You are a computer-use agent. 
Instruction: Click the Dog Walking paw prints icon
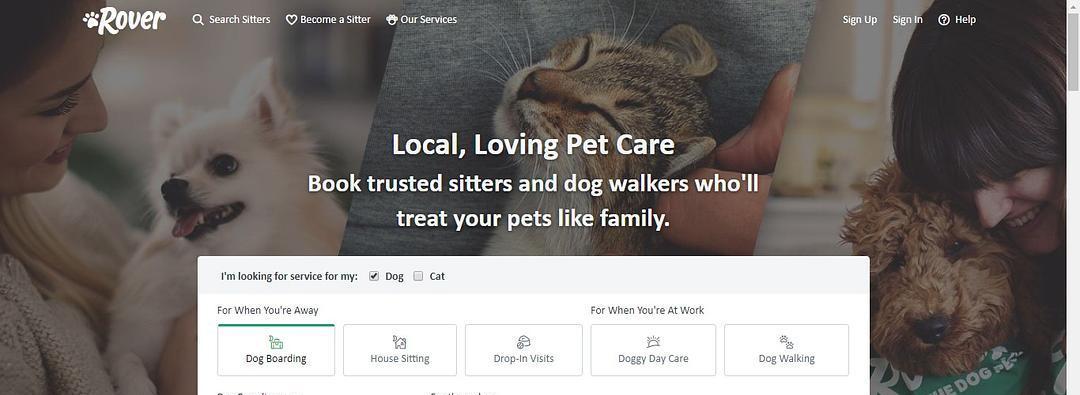click(x=787, y=342)
